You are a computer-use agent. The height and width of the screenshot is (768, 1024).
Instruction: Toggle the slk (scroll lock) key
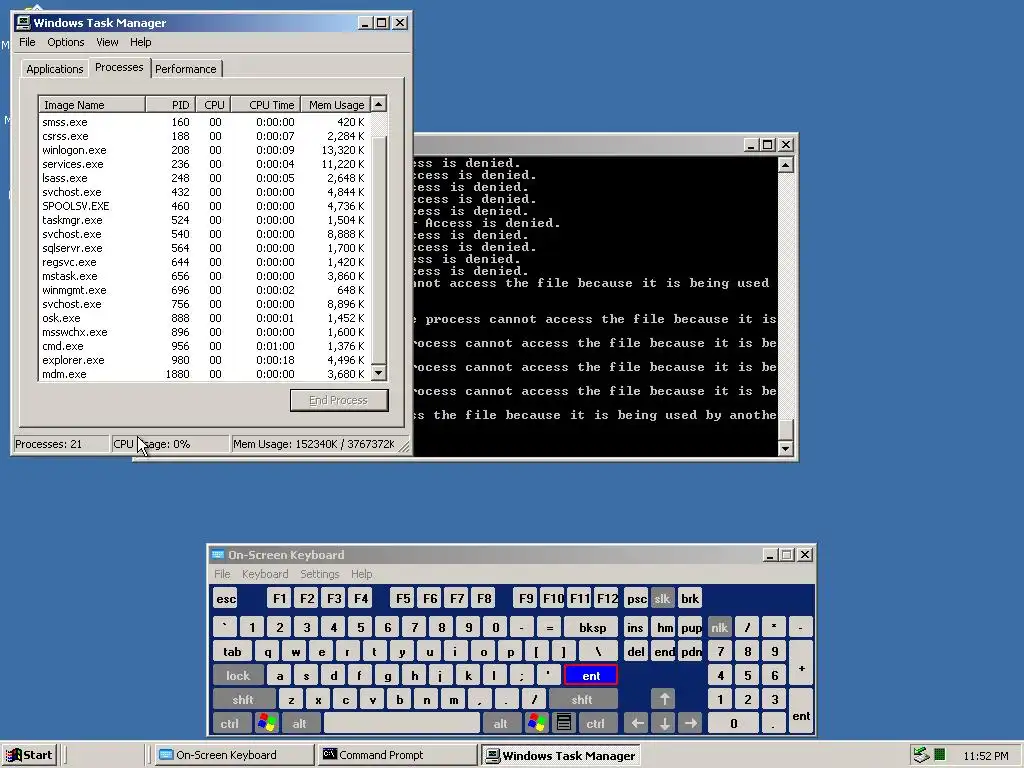662,599
